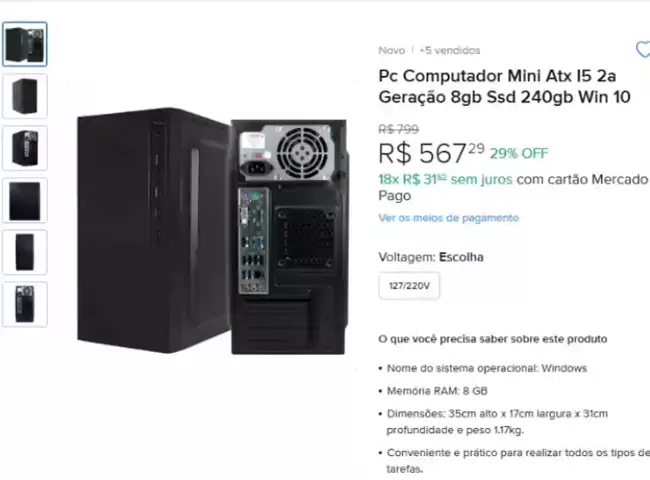Open 'Ver os meios de pagamento' link
This screenshot has width=650, height=480.
(449, 218)
